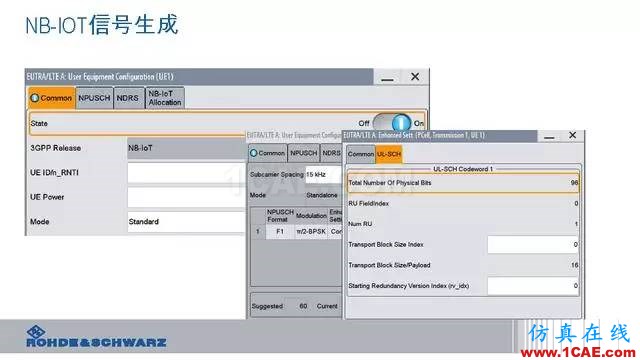Open the NDRS tab in UE1 window

[x=128, y=98]
